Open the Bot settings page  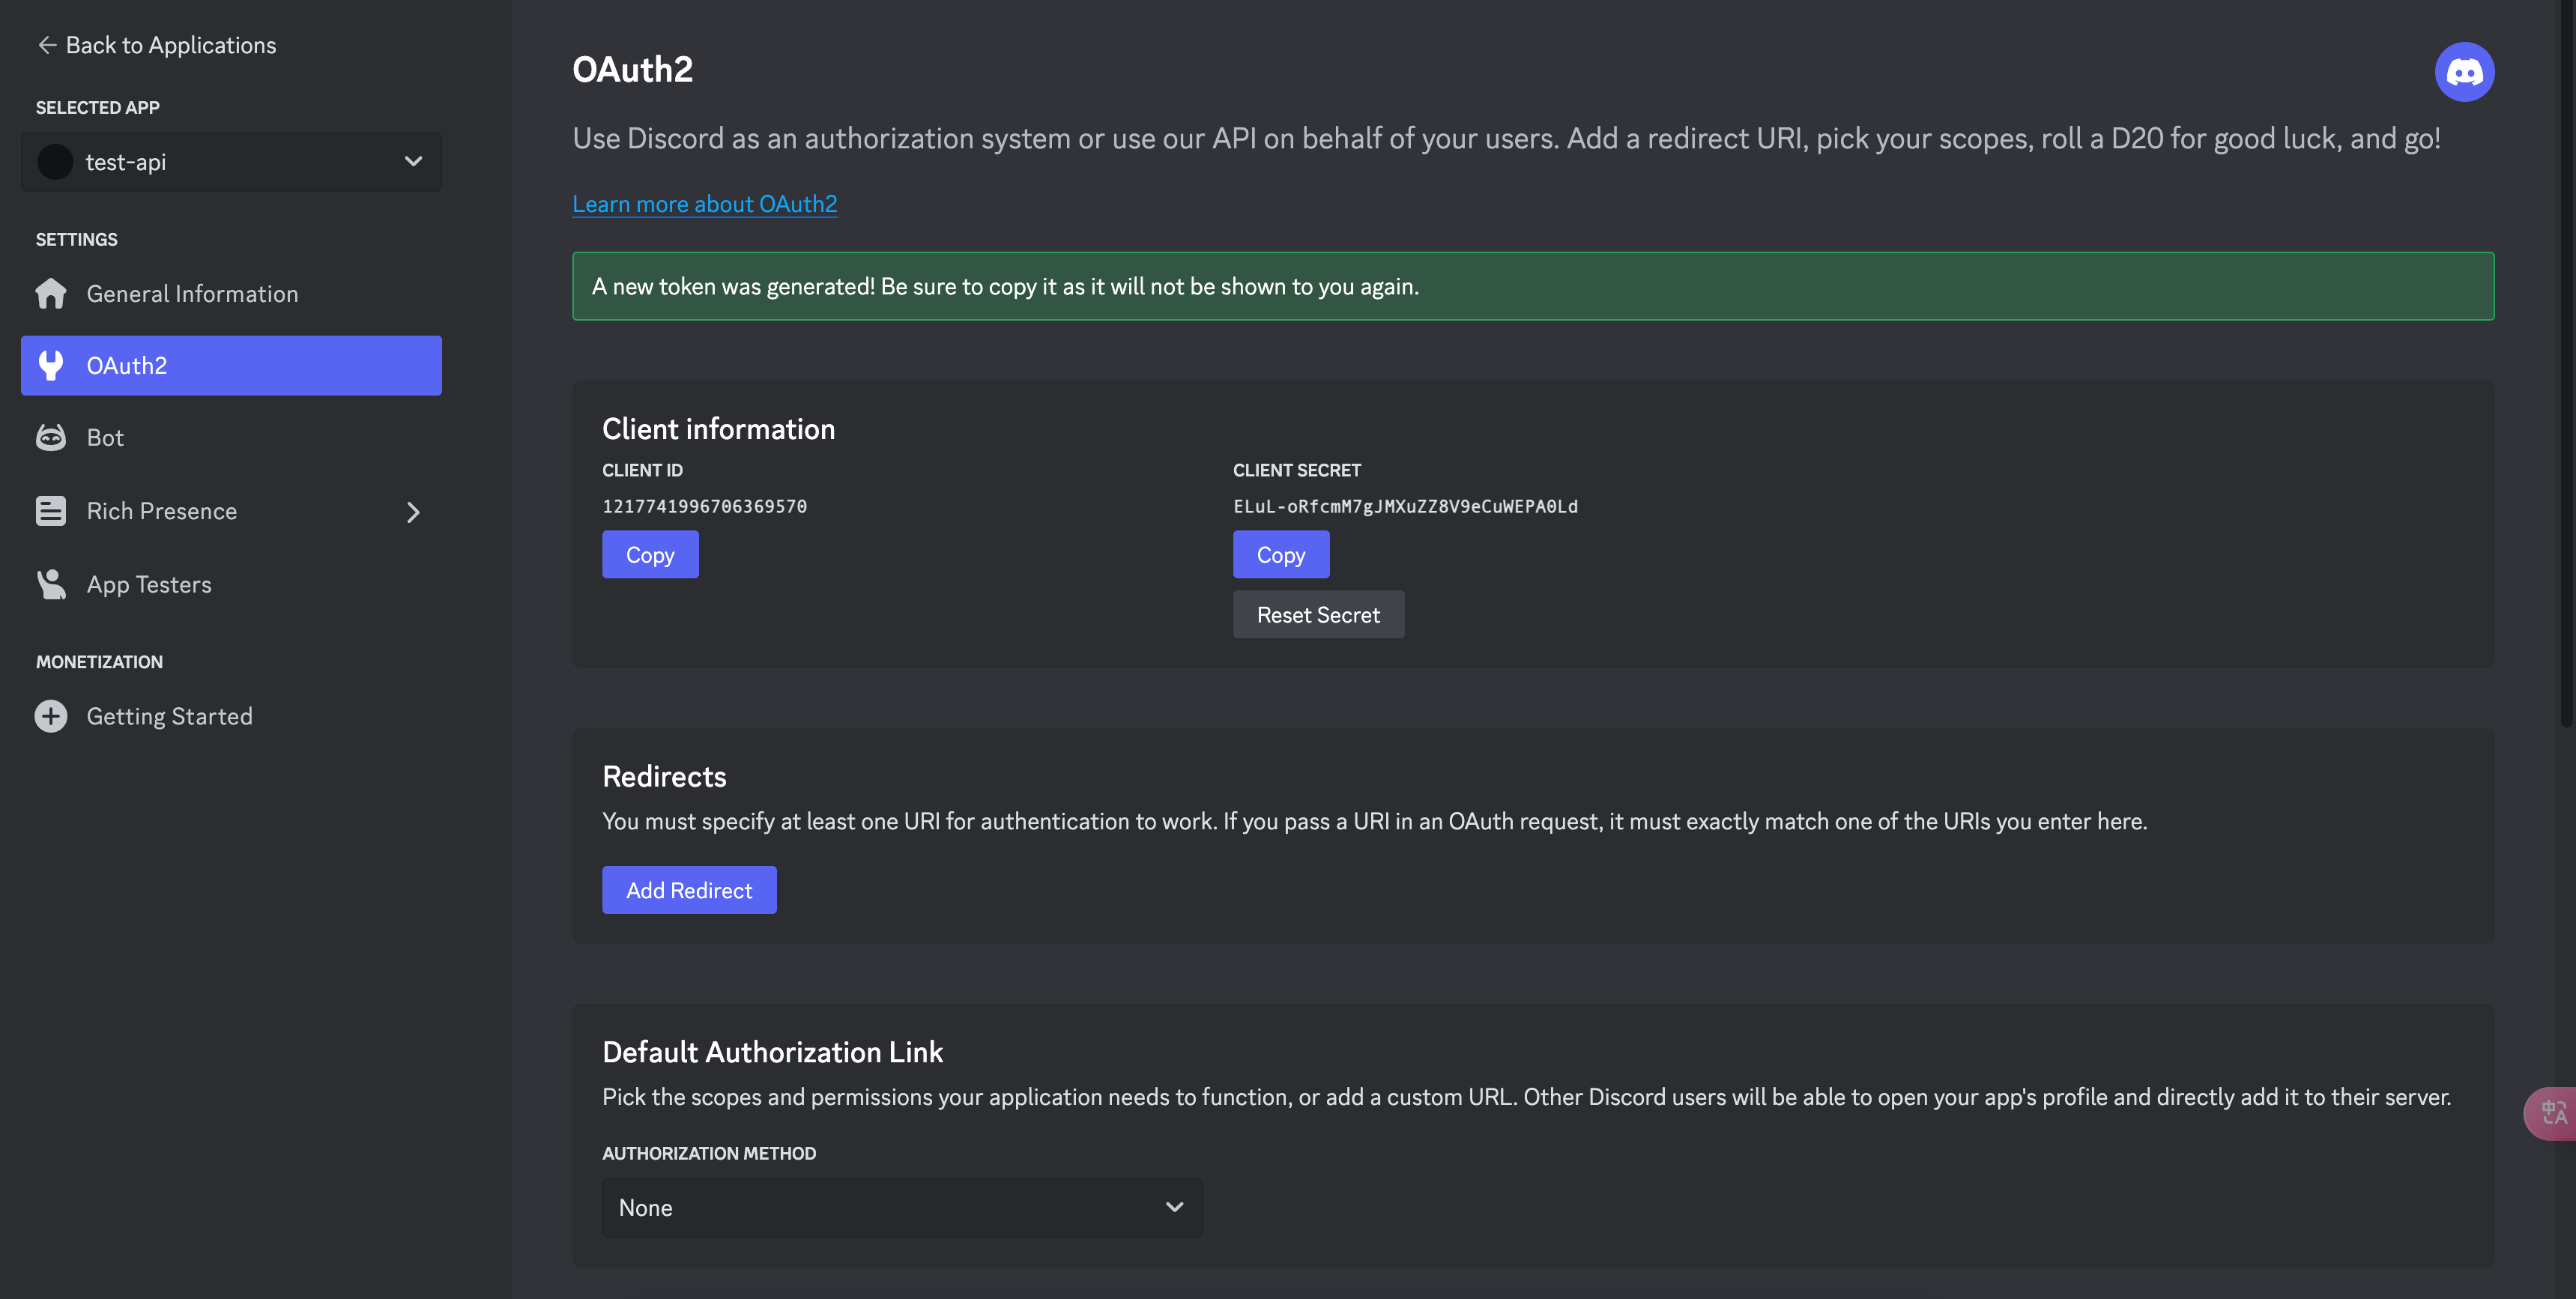click(x=231, y=437)
